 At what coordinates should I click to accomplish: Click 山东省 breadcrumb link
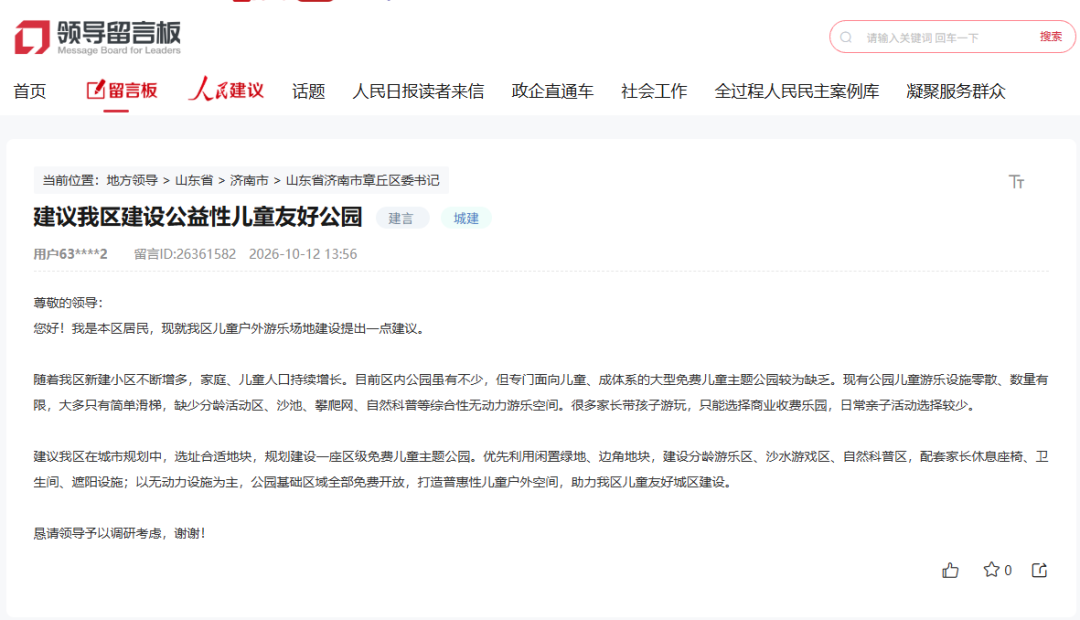click(x=194, y=180)
